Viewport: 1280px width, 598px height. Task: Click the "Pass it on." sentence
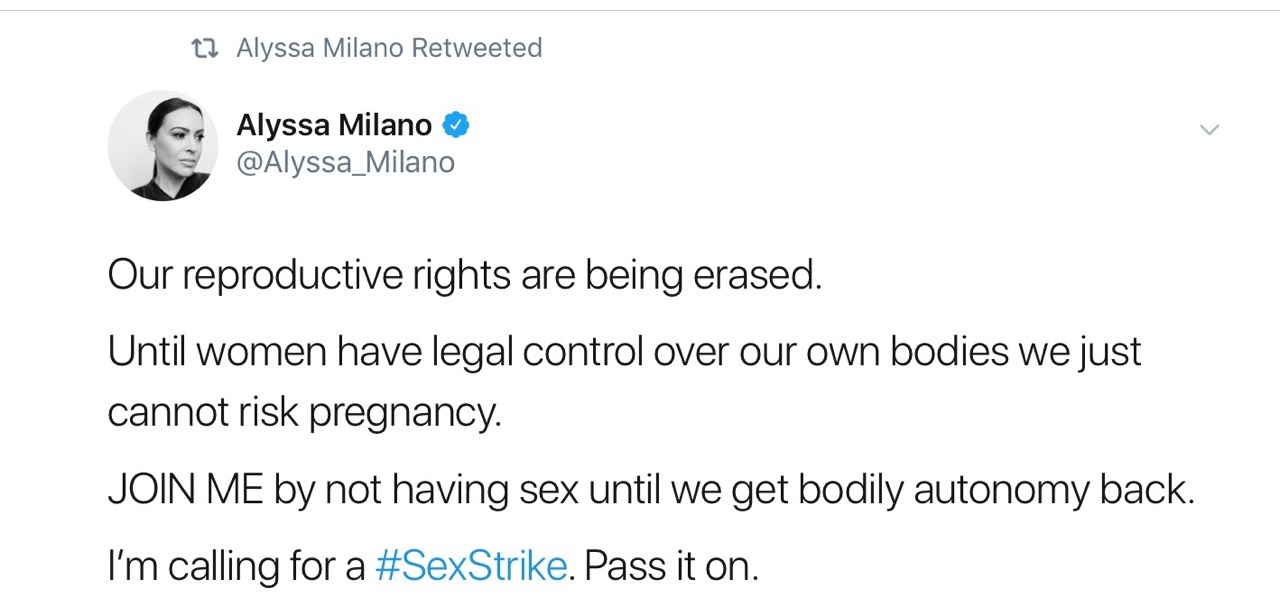(x=672, y=566)
